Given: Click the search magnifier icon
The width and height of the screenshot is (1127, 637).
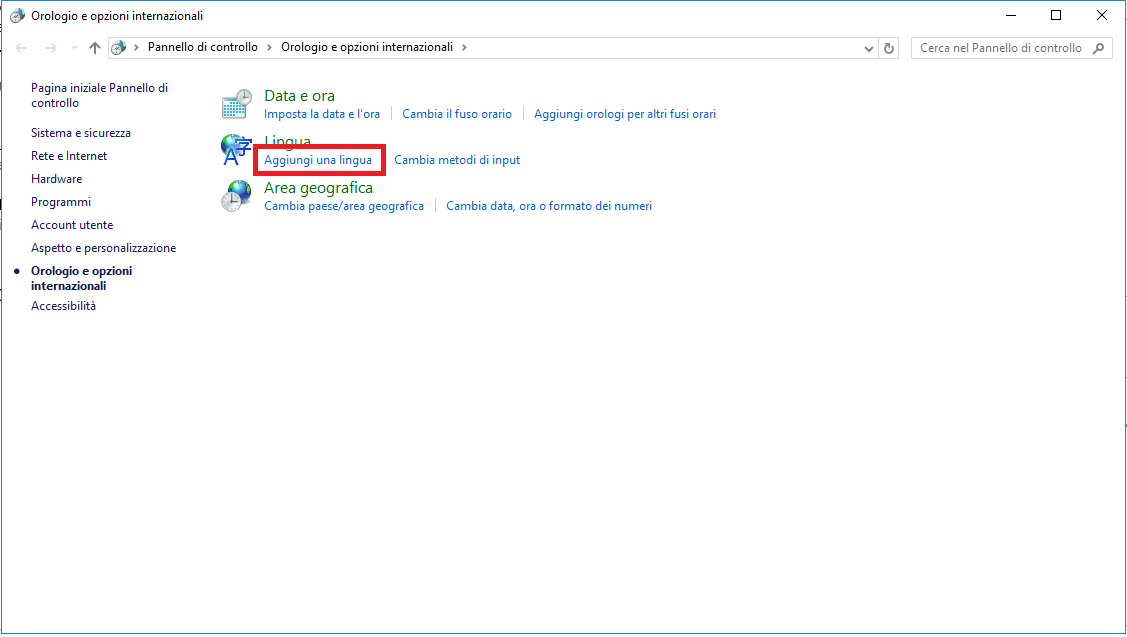Looking at the screenshot, I should (1098, 48).
